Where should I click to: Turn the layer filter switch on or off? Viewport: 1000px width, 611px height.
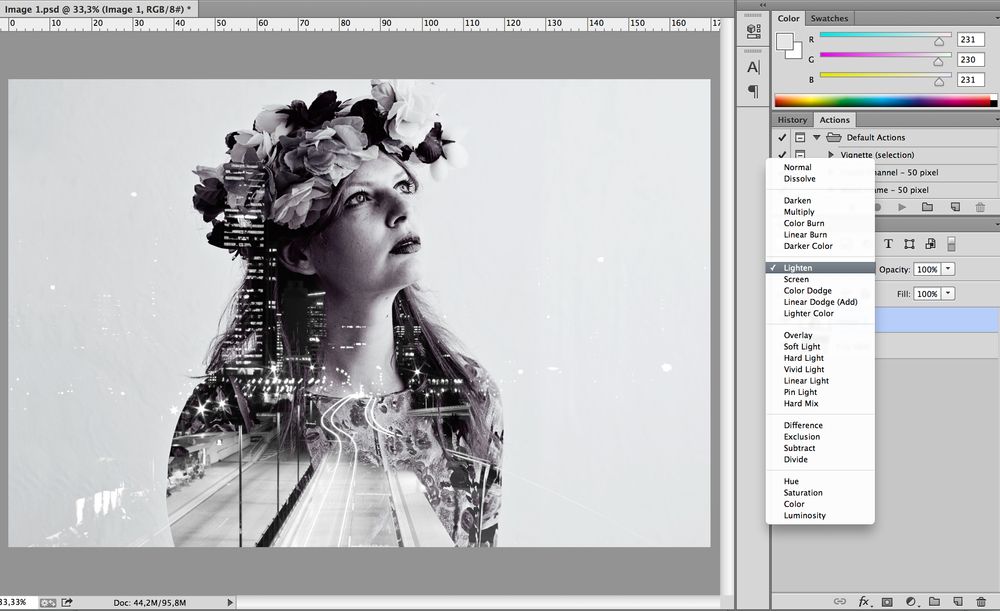(x=951, y=244)
